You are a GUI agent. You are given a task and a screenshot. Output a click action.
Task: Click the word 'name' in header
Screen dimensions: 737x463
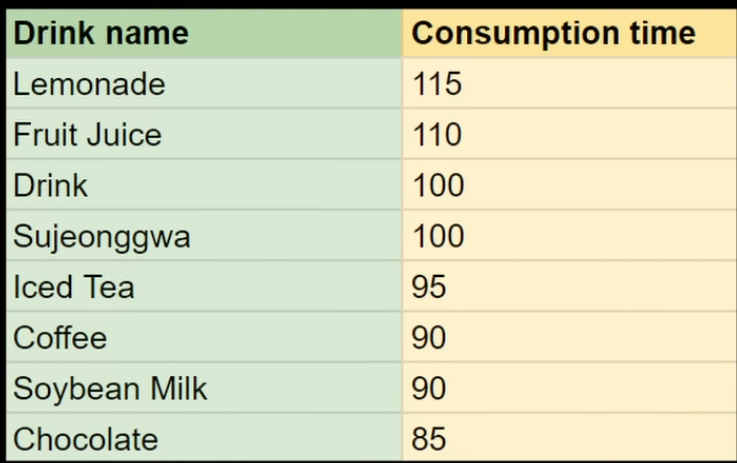click(146, 33)
